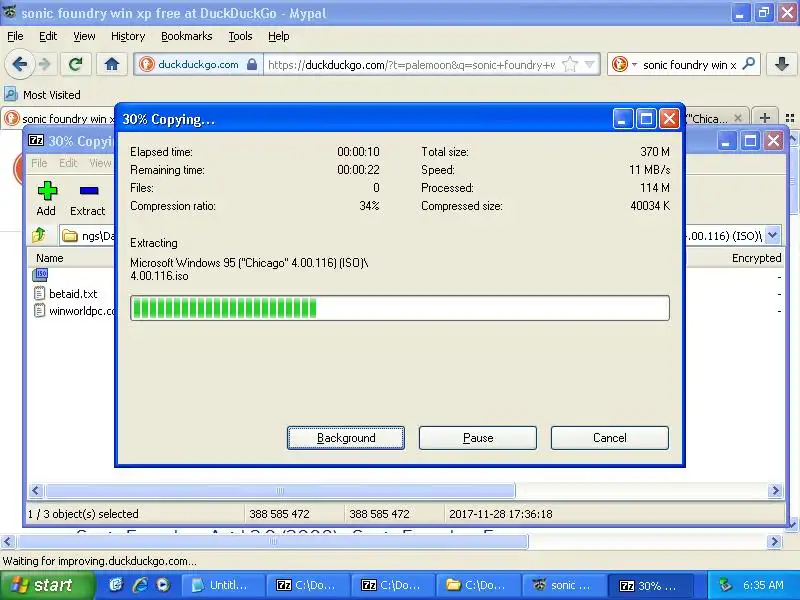
Task: Click the 6:35 AM taskbar clock
Action: 763,585
